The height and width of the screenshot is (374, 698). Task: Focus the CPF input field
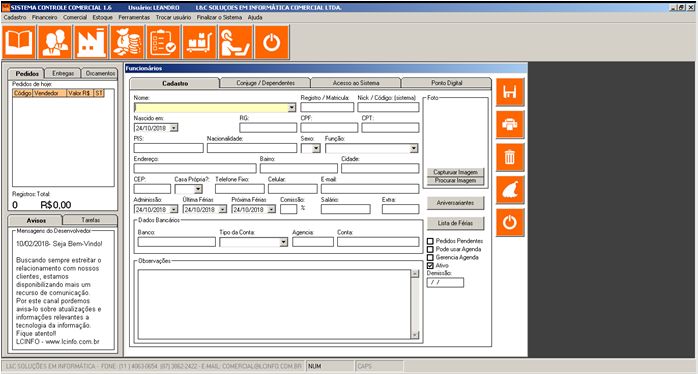(329, 128)
